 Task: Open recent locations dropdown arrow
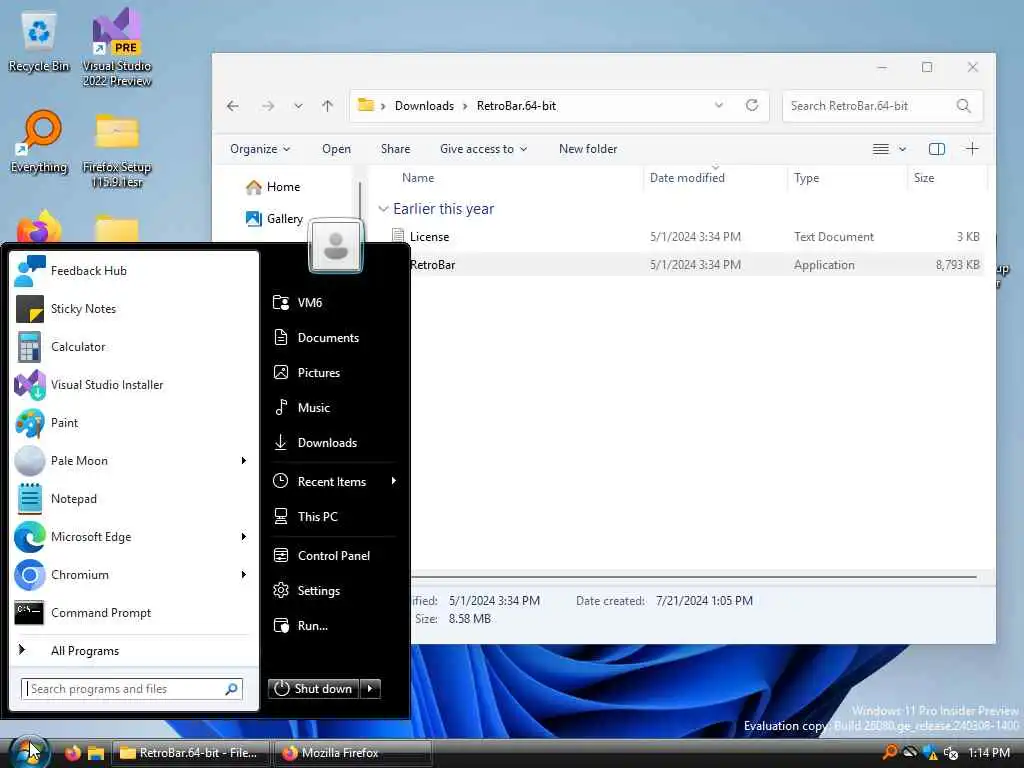pyautogui.click(x=298, y=106)
